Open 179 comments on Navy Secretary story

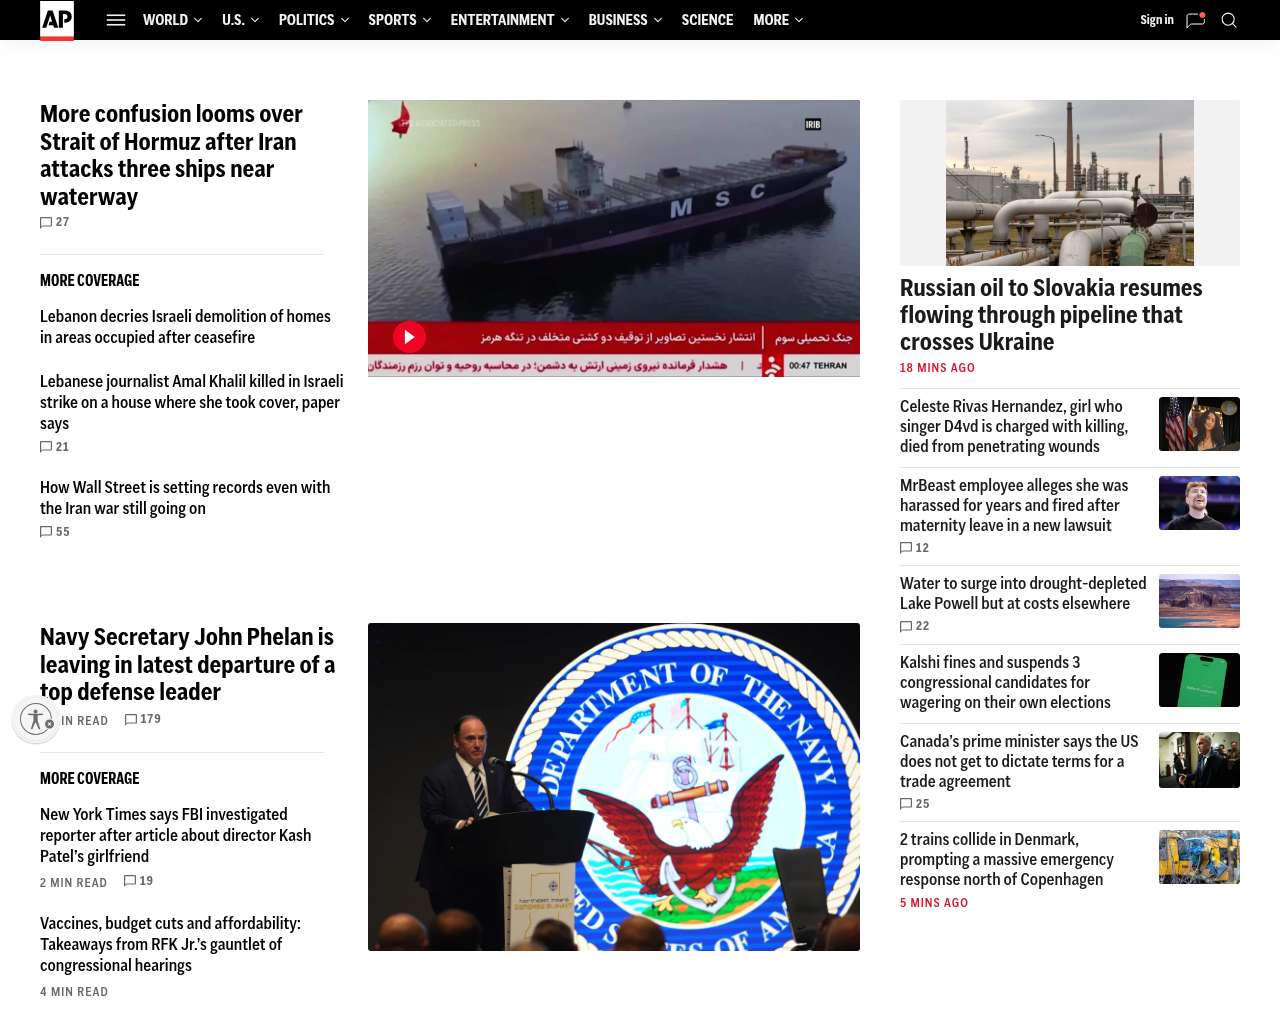coord(143,719)
